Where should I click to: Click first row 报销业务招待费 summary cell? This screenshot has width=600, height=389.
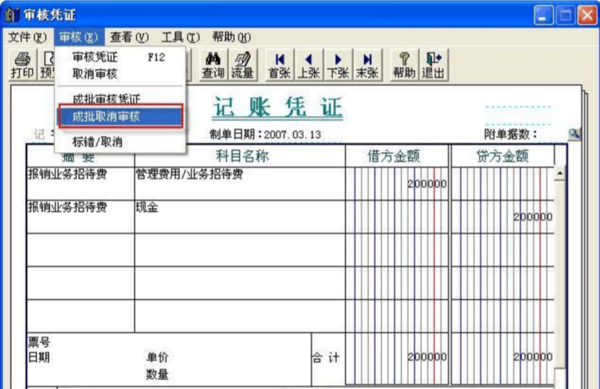coord(80,184)
